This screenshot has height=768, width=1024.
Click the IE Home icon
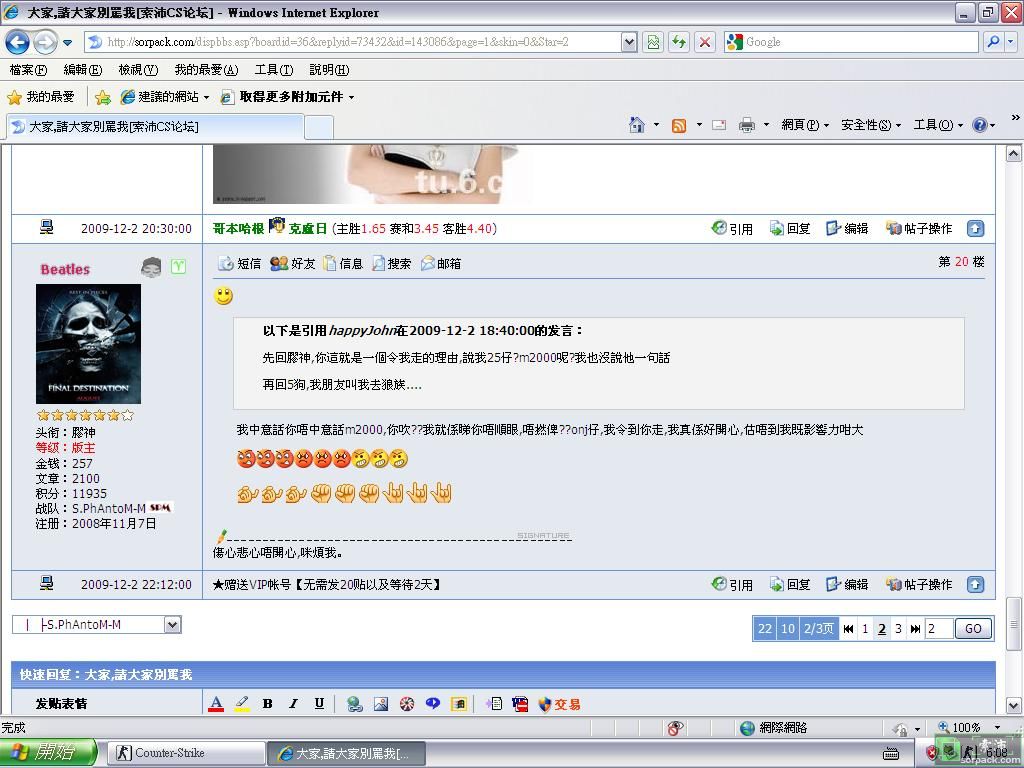pyautogui.click(x=636, y=125)
